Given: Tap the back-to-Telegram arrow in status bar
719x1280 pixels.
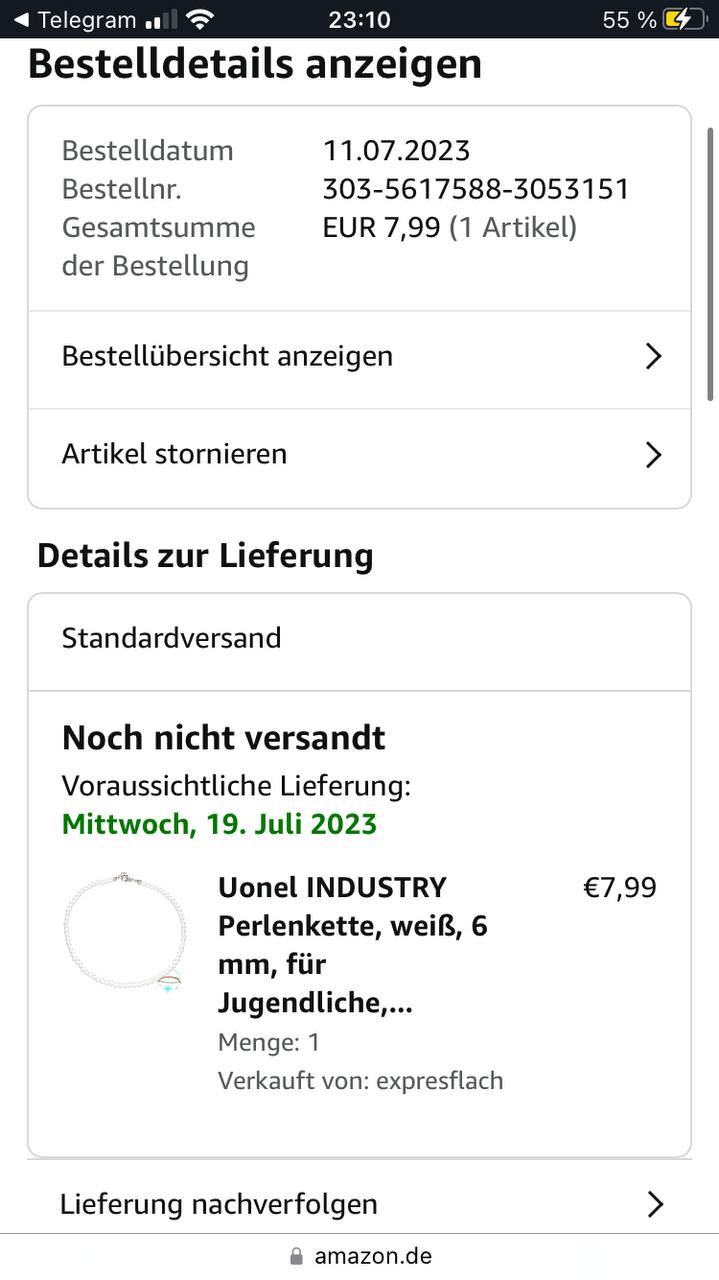Looking at the screenshot, I should [20, 19].
